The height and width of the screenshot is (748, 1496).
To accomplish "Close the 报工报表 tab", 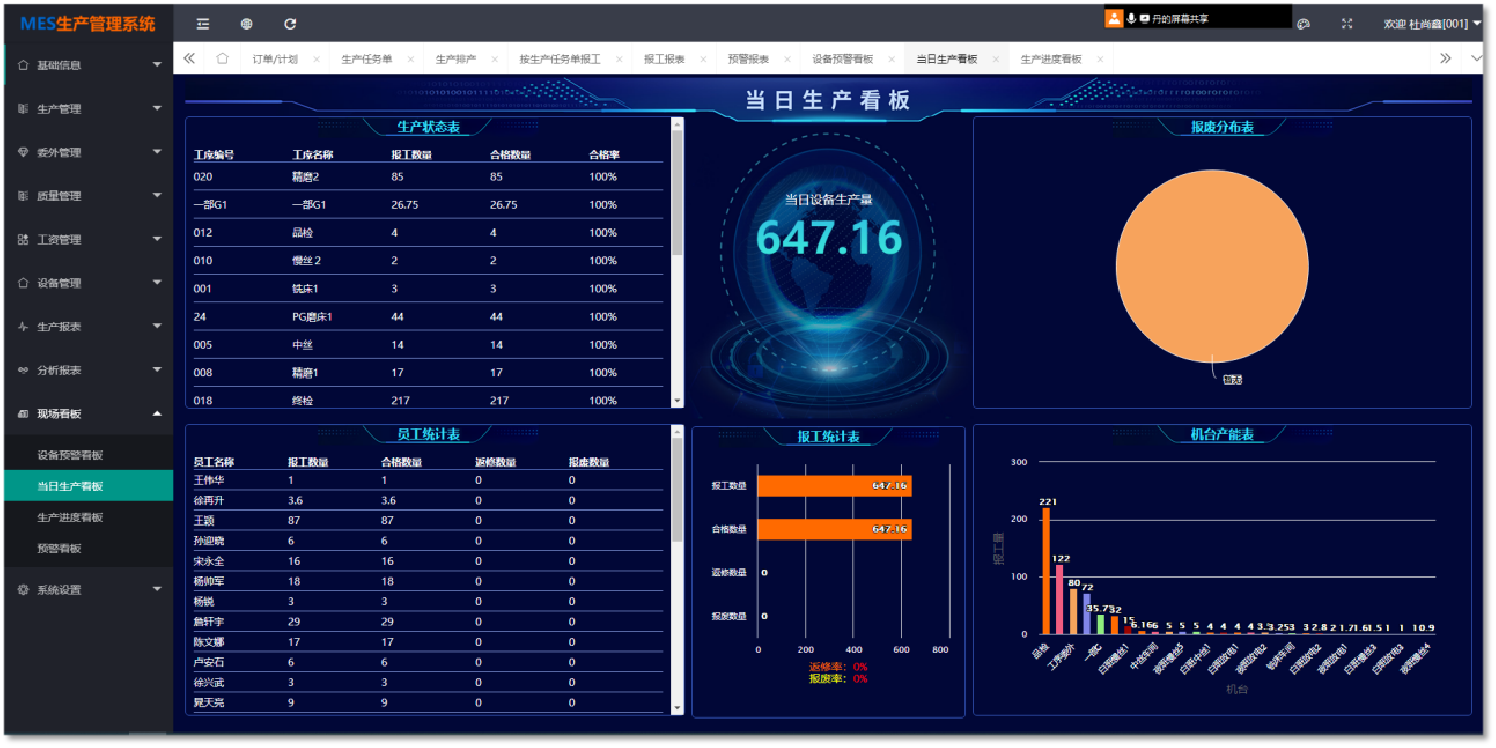I will tap(705, 58).
